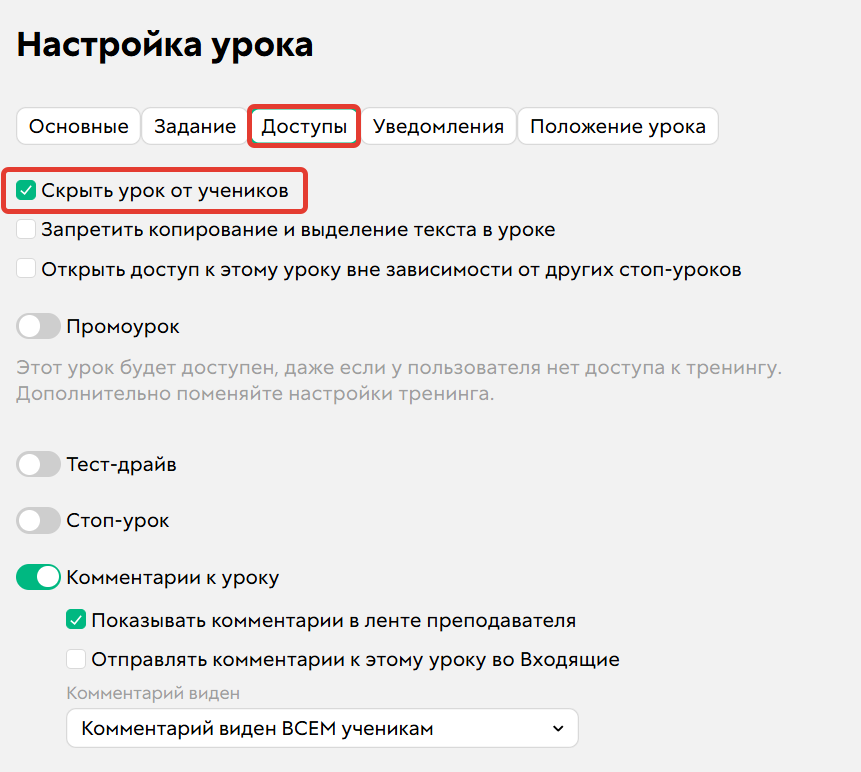
Task: Select the Комментарий виден ВСЕМ ученикам selector
Action: pyautogui.click(x=322, y=728)
